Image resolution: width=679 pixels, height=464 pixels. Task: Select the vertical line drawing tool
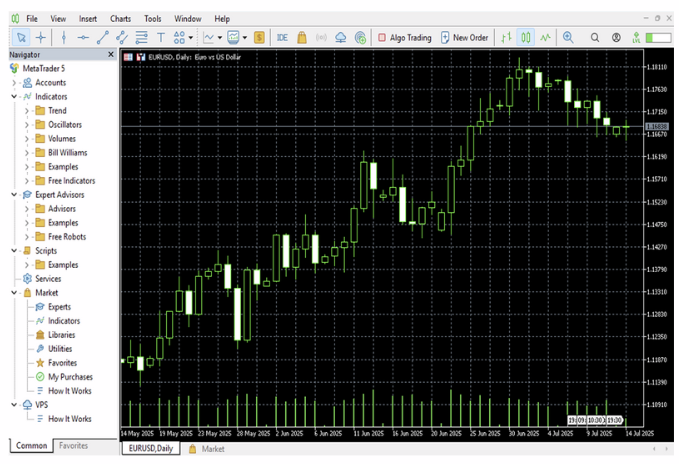[x=63, y=37]
